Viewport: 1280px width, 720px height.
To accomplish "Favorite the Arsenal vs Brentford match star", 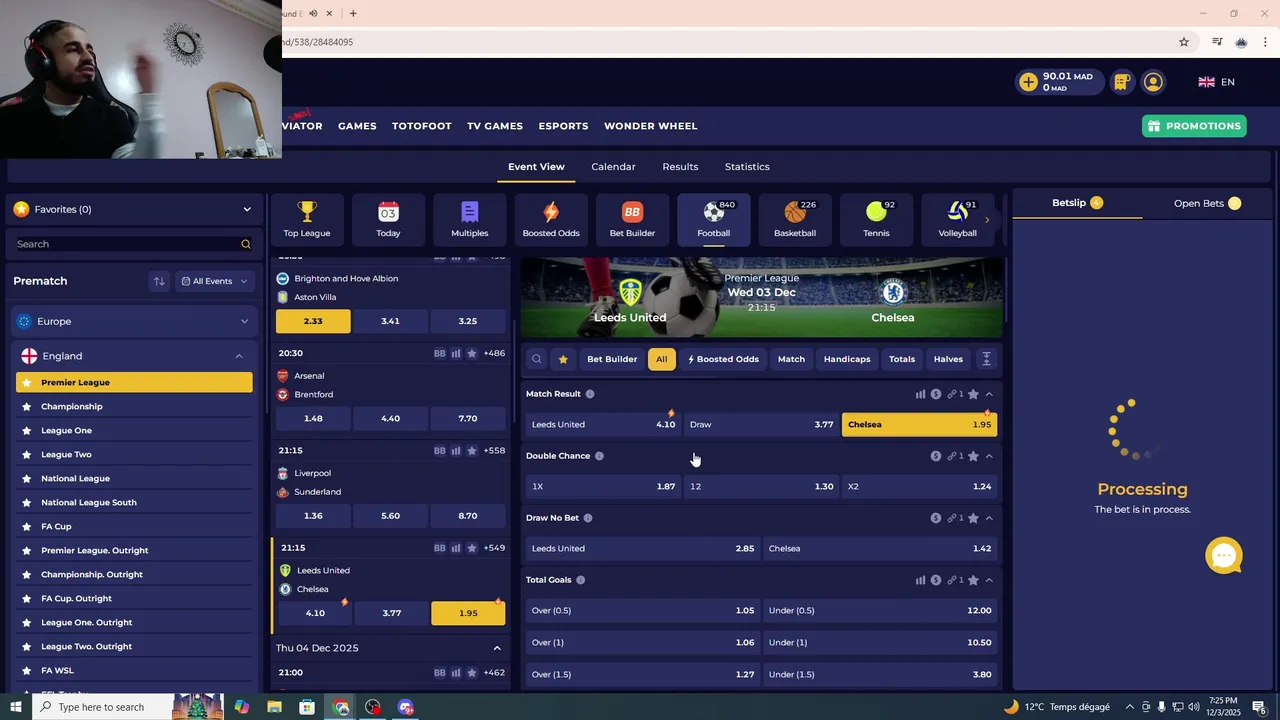I will click(x=472, y=353).
